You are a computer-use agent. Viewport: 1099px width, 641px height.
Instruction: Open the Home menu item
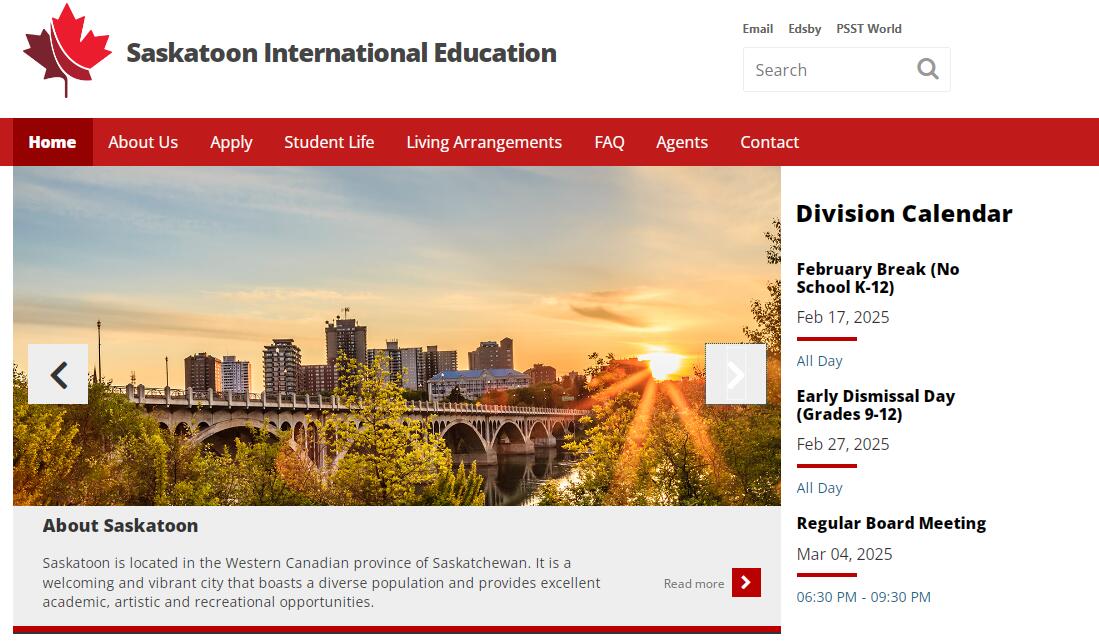click(x=52, y=142)
